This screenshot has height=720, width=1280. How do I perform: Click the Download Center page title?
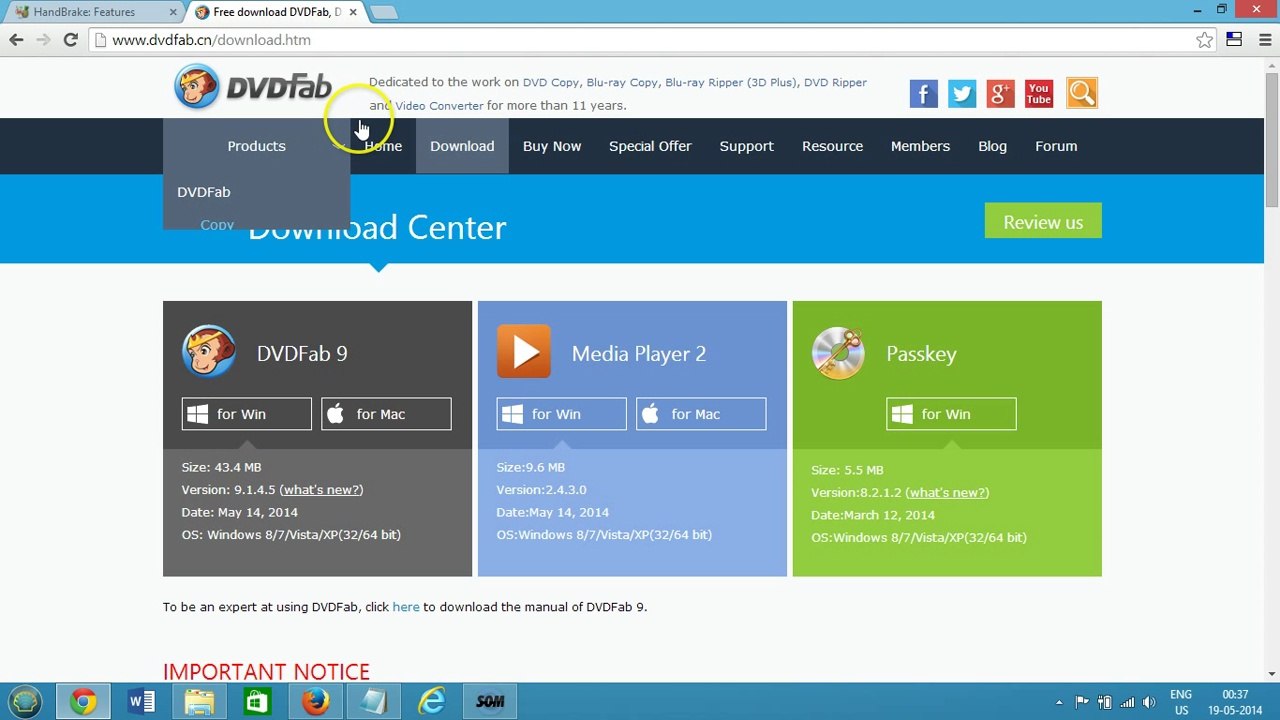click(x=377, y=227)
